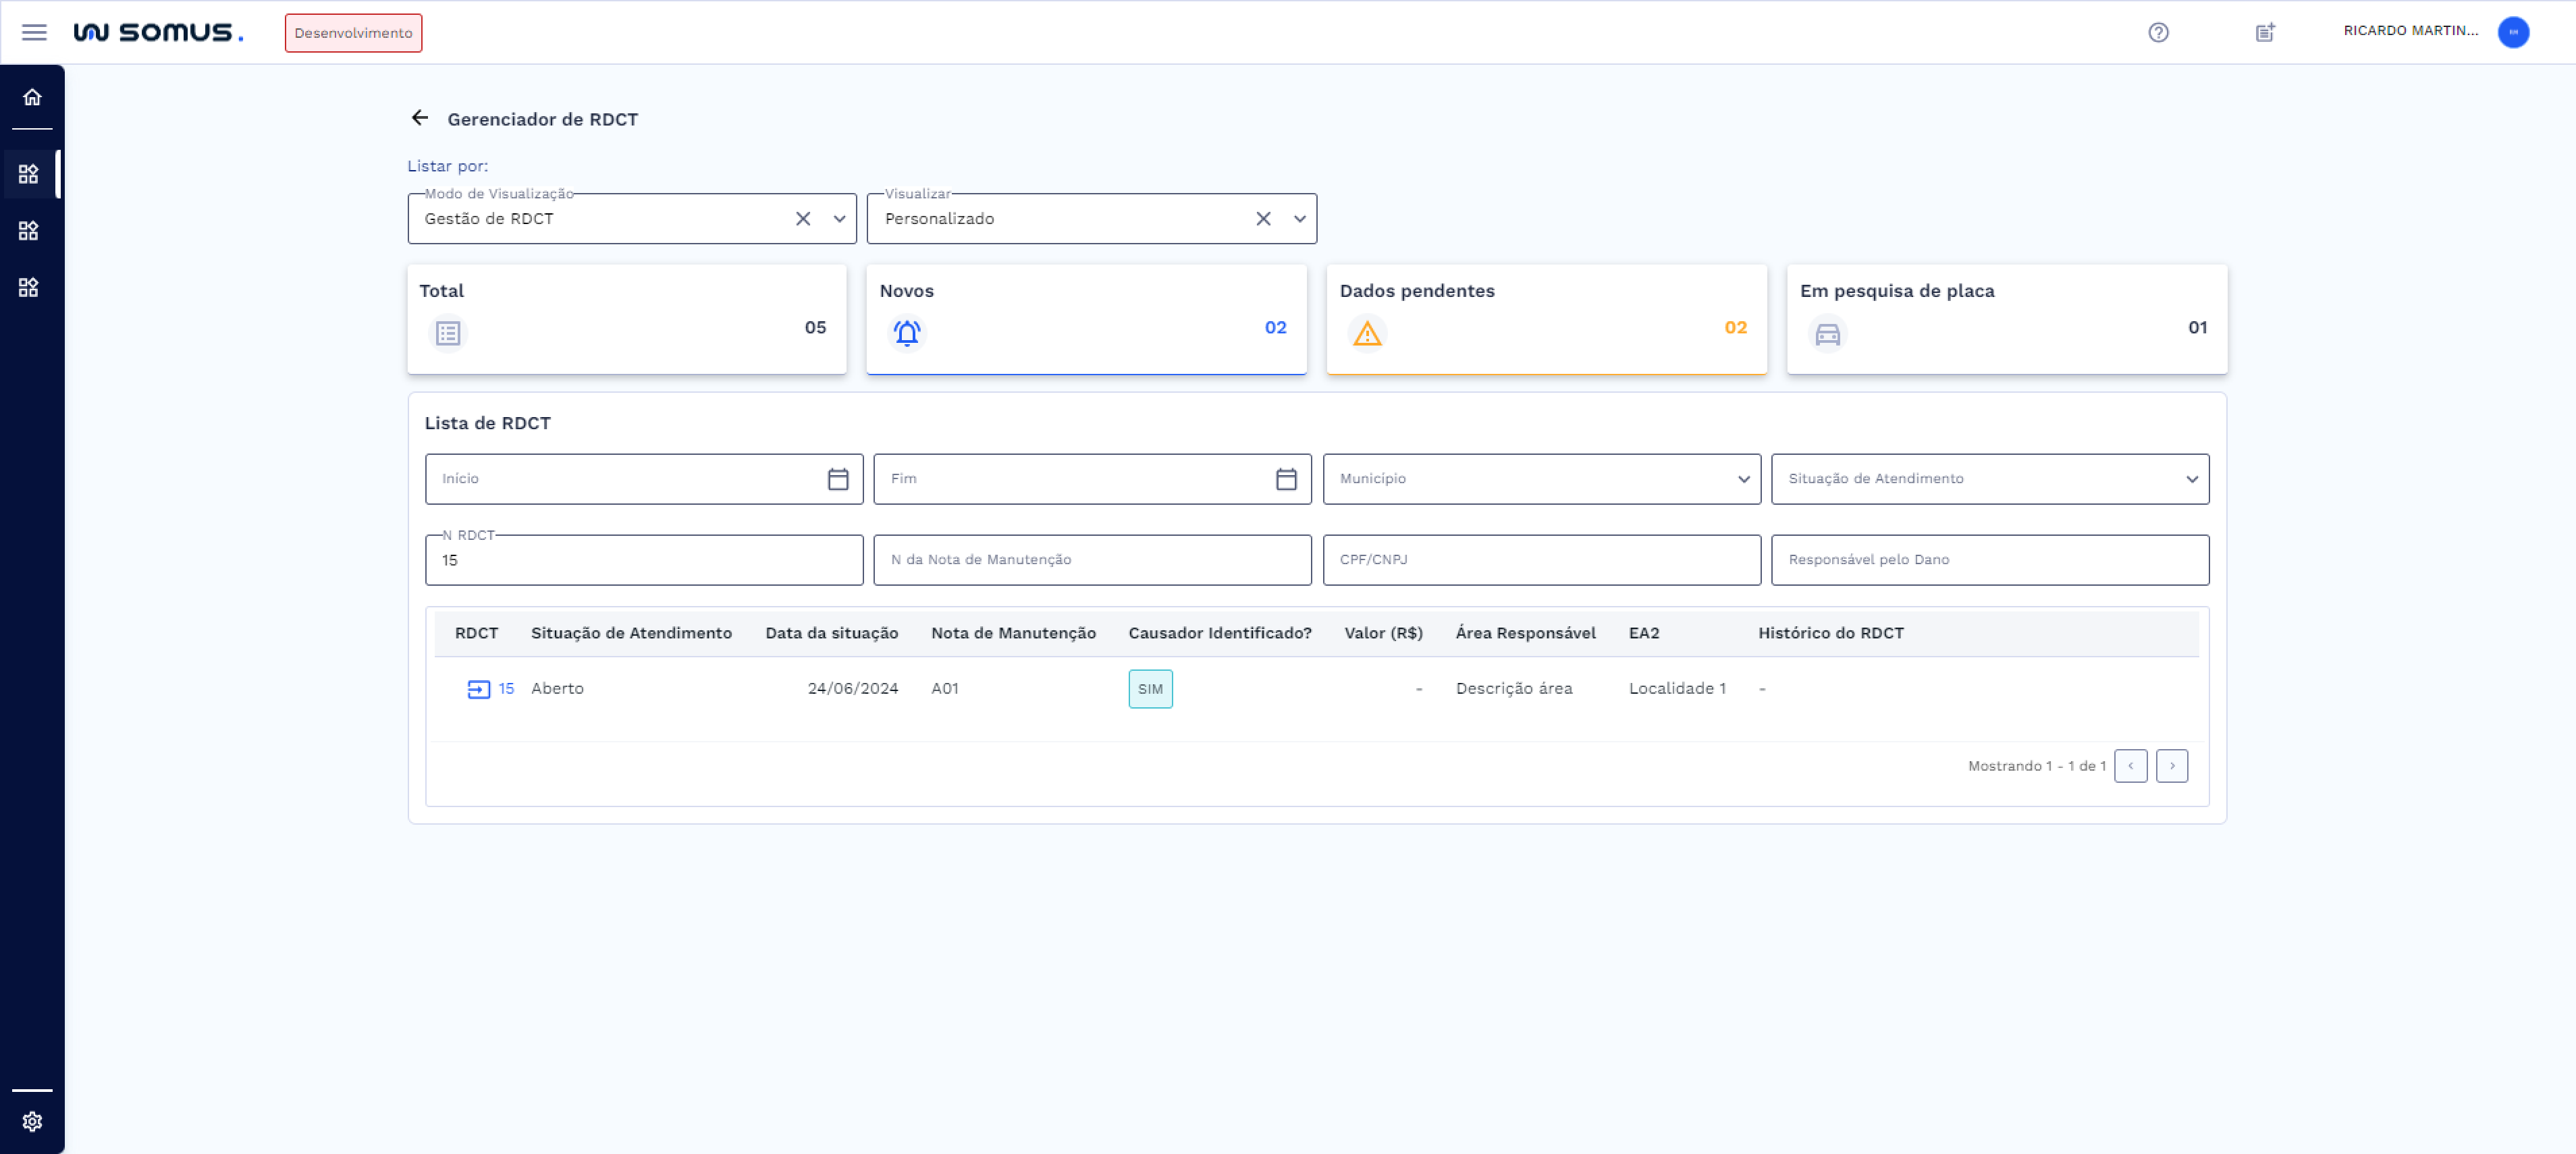2576x1154 pixels.
Task: Open the Modo de Visualização dropdown
Action: pos(839,218)
